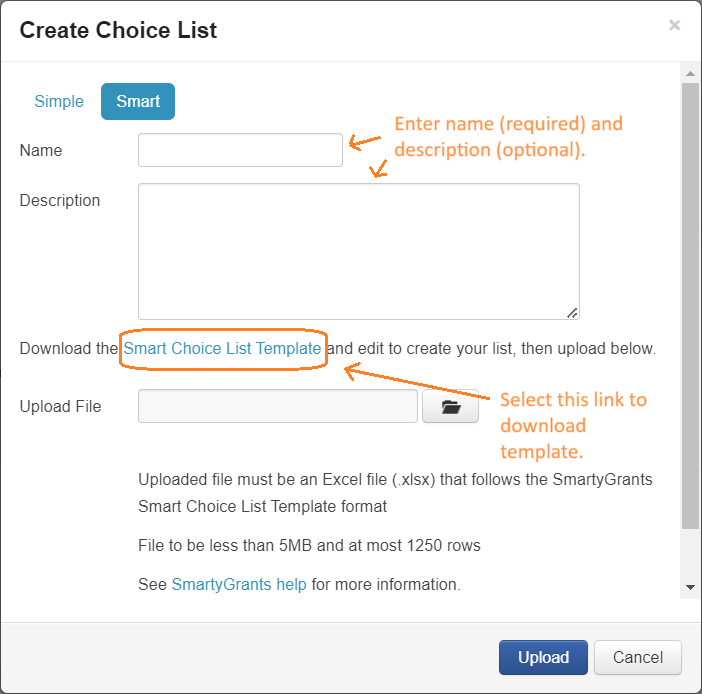Viewport: 702px width, 694px height.
Task: Click the vertical scrollbar thumb
Action: pyautogui.click(x=690, y=300)
